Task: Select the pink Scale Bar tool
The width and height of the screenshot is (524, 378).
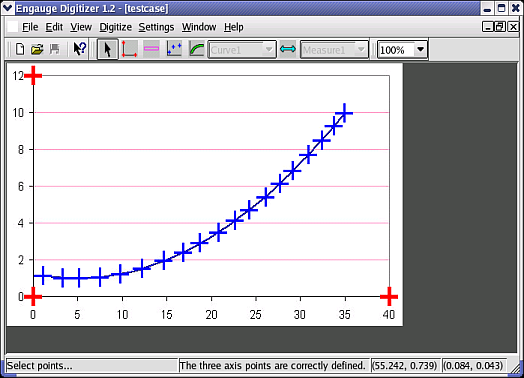Action: pyautogui.click(x=151, y=49)
